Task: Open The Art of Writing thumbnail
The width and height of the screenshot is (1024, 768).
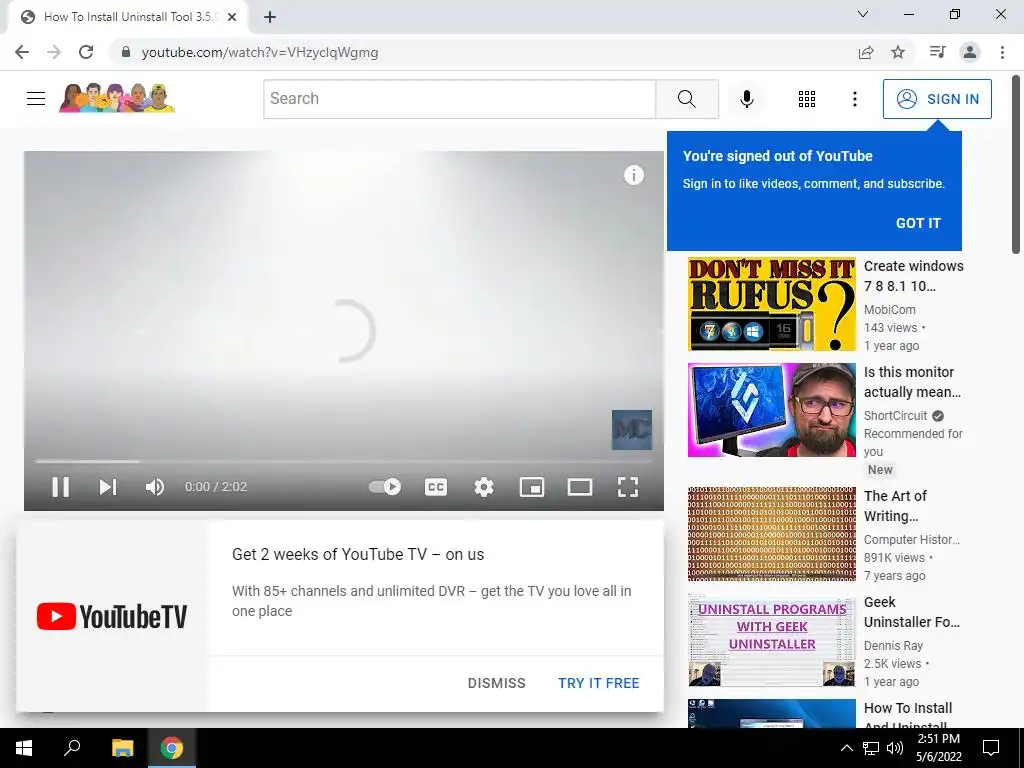Action: pos(771,534)
